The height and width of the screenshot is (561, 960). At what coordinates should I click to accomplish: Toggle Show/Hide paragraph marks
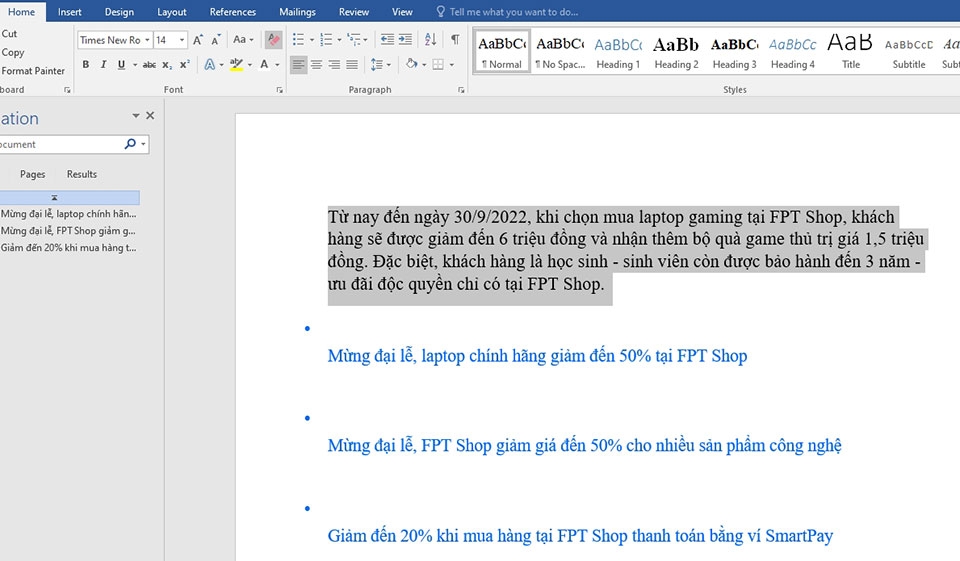(455, 40)
